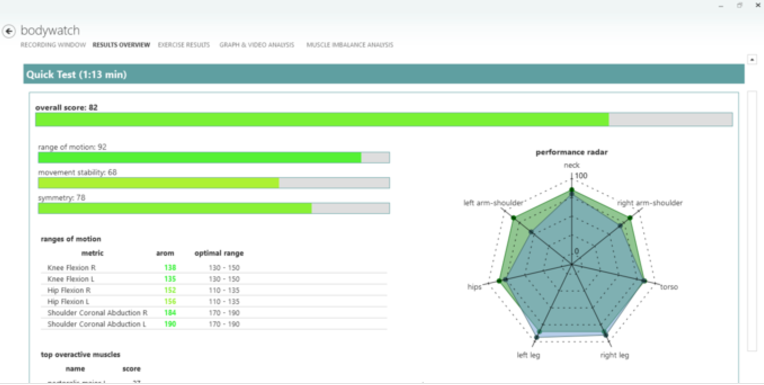Open the Recording Window tab
Image resolution: width=764 pixels, height=385 pixels.
(53, 45)
